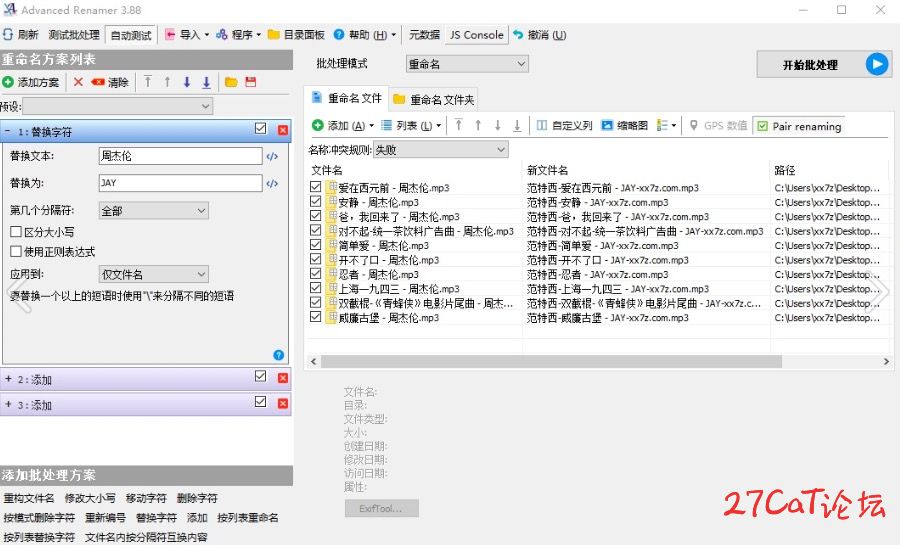The image size is (901, 545).
Task: Uncheck the file 安静 - 周杰伦.mp3
Action: pos(315,201)
